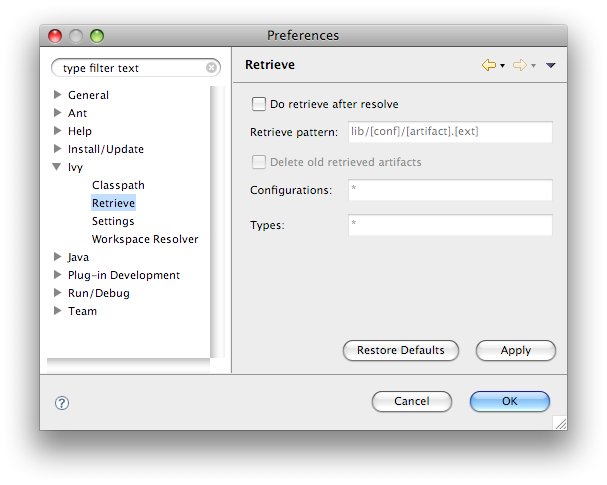Select Classpath under Ivy

coord(117,185)
